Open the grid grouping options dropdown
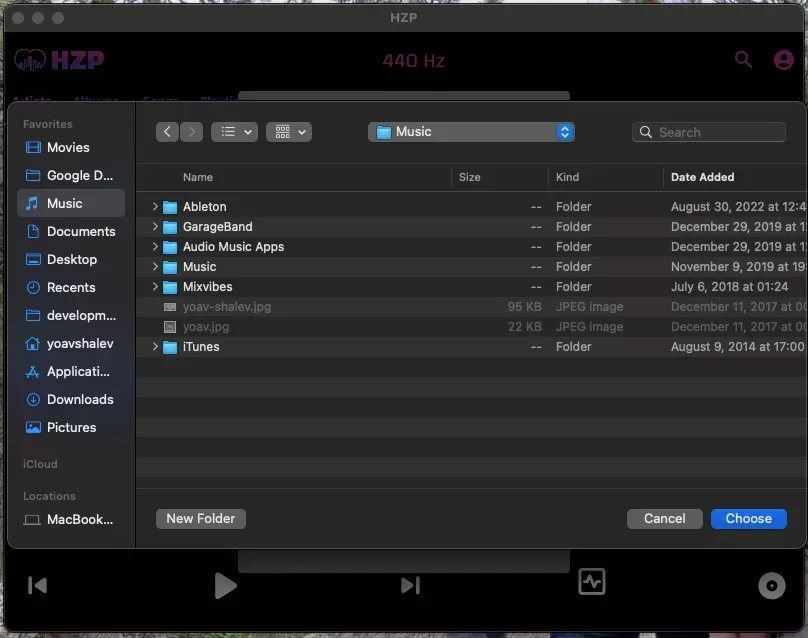 289,132
